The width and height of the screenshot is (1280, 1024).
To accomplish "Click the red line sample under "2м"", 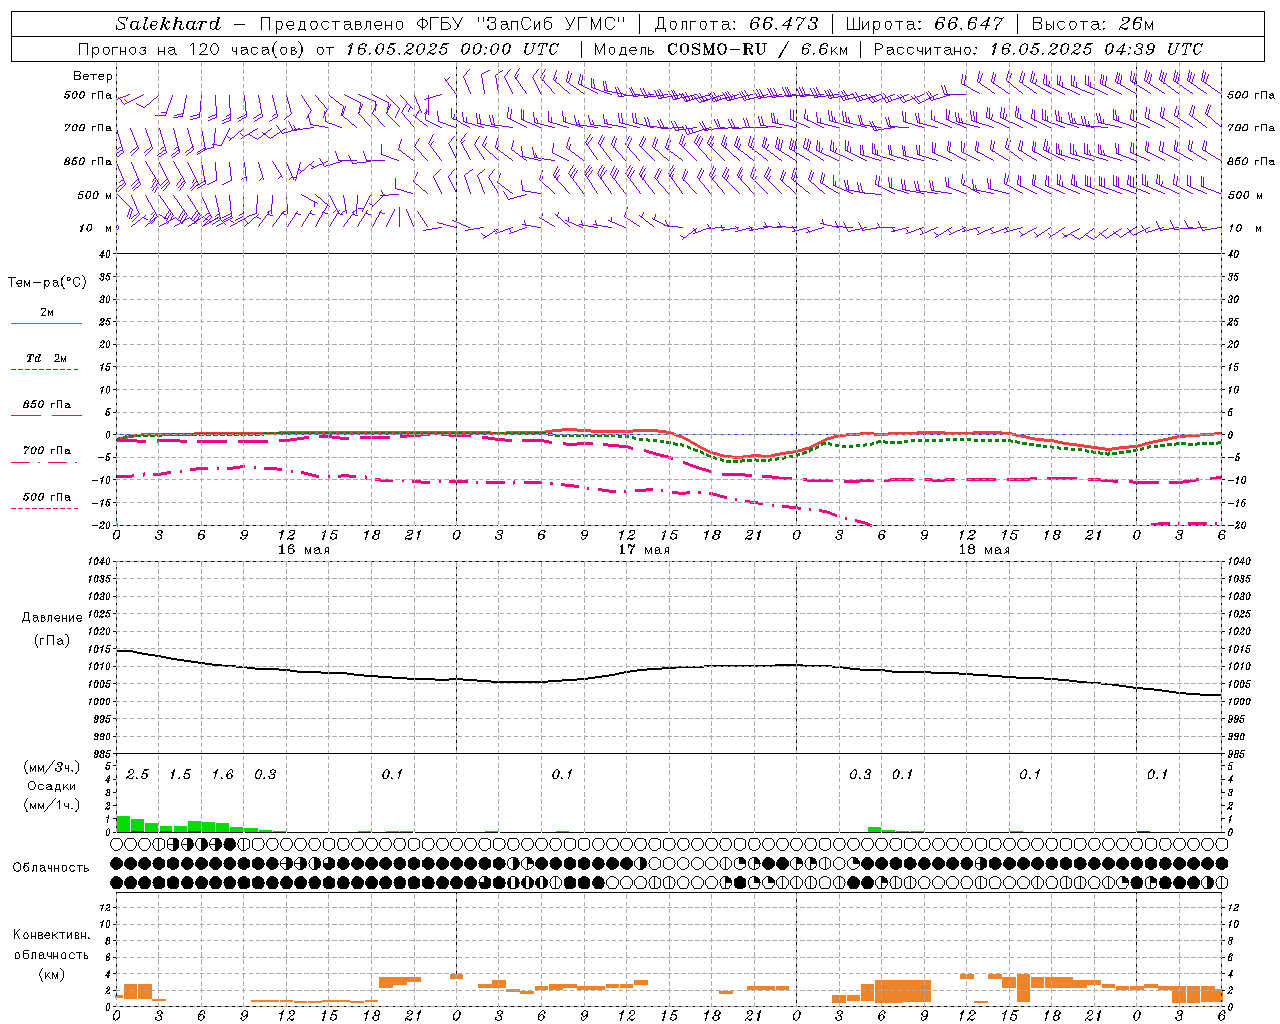I will click(46, 323).
